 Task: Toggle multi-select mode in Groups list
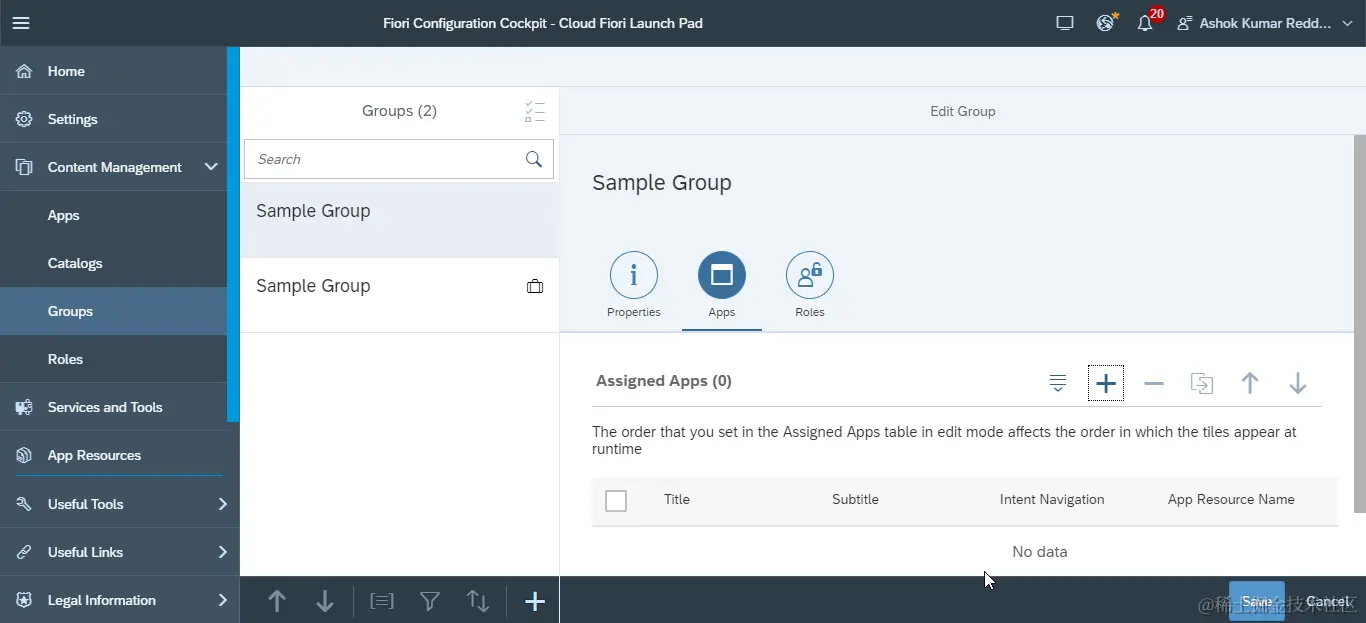[x=535, y=111]
